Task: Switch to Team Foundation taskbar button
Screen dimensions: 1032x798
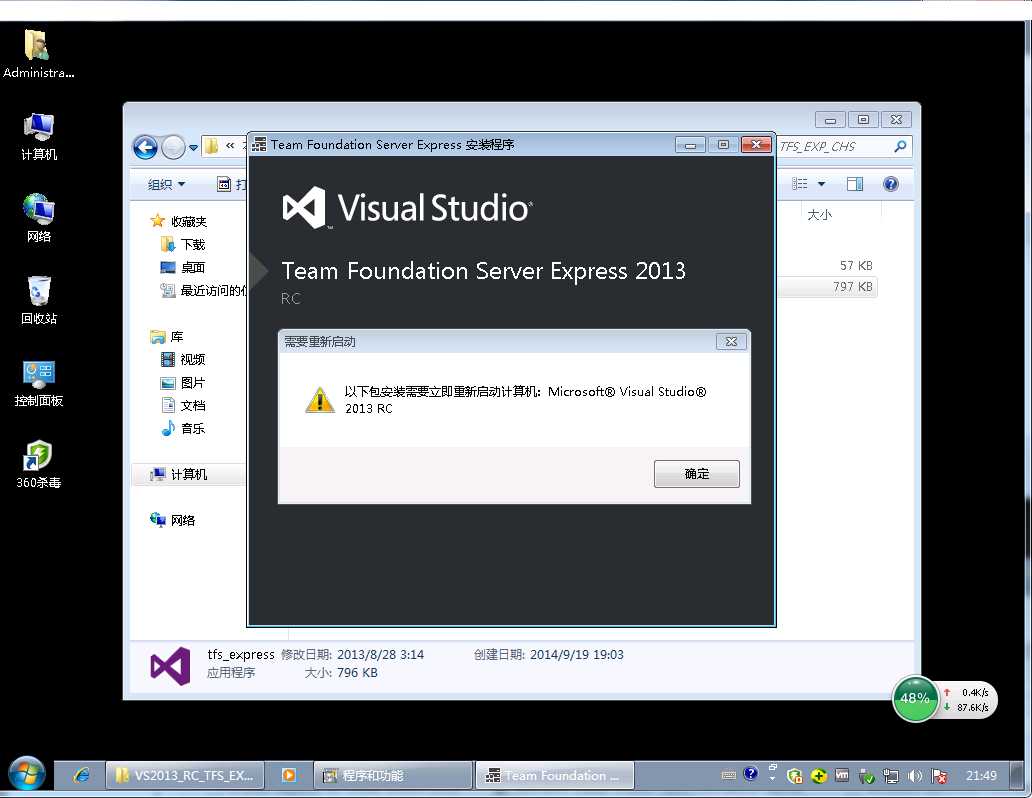Action: click(x=555, y=776)
